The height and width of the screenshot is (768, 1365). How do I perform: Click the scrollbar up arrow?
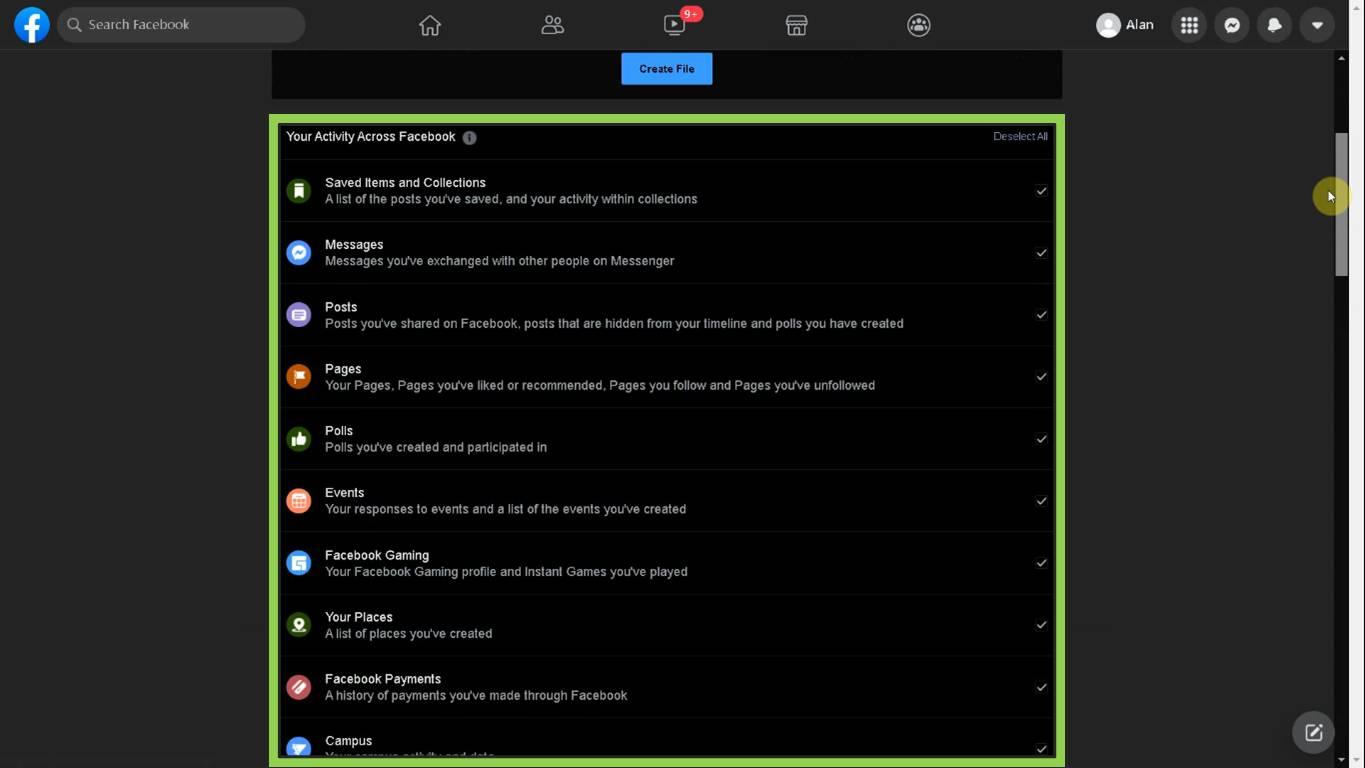coord(1341,58)
